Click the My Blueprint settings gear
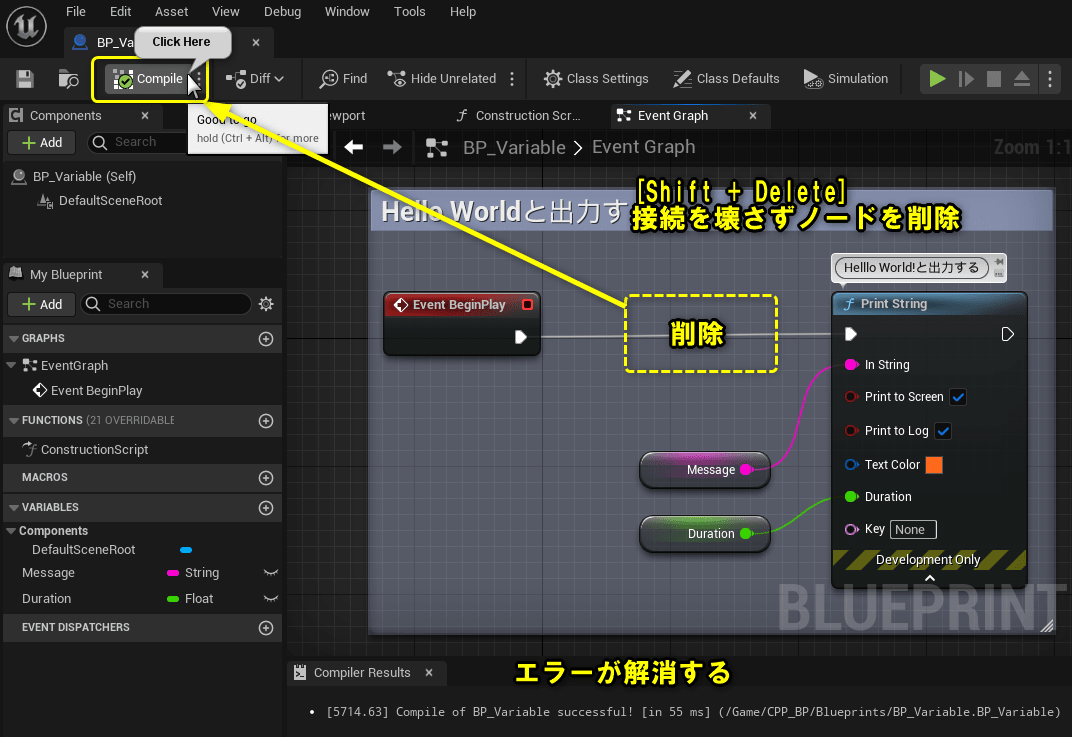This screenshot has height=737, width=1072. (265, 304)
